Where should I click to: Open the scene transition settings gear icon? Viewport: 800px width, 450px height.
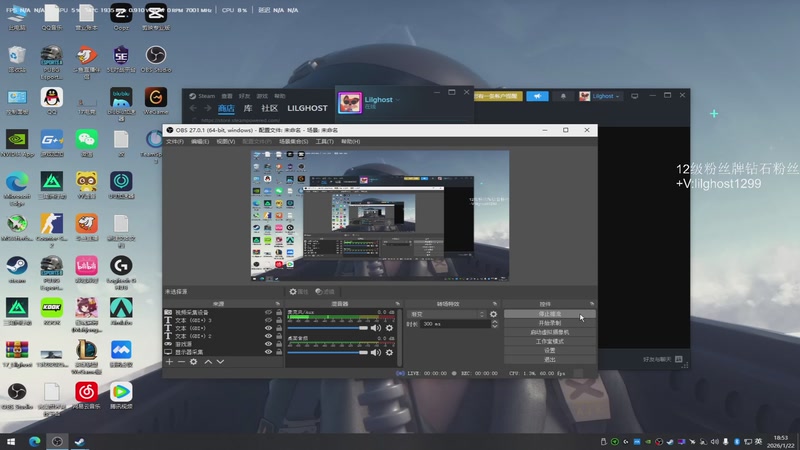coord(493,314)
